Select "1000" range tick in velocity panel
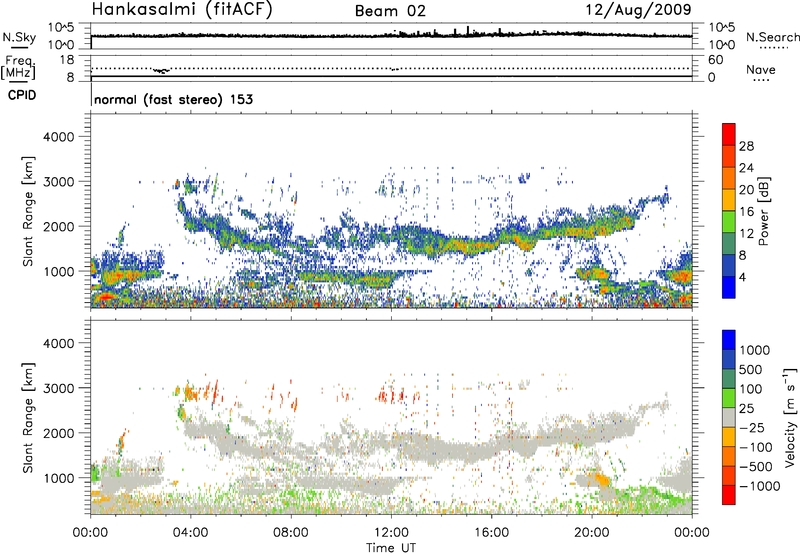This screenshot has height=554, width=800. [58, 478]
